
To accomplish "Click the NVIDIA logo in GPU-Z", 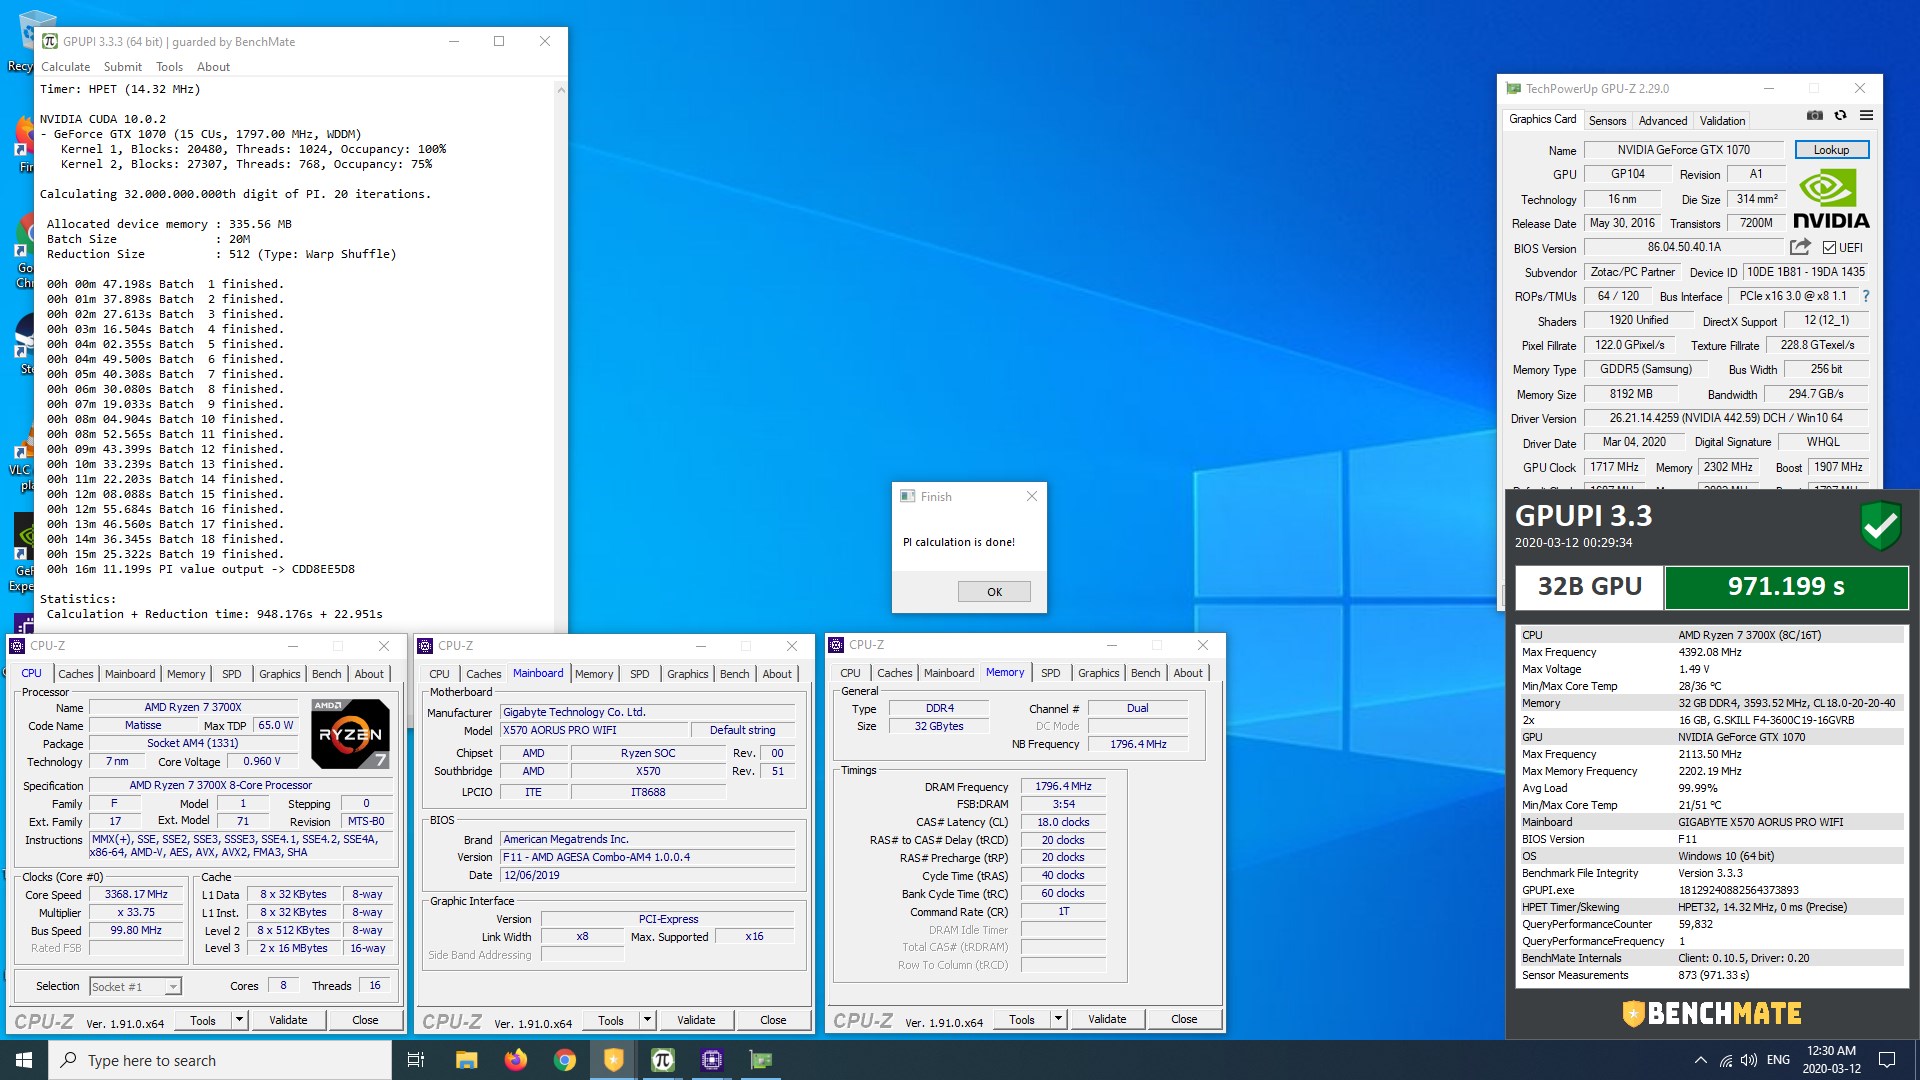I will click(x=1831, y=200).
